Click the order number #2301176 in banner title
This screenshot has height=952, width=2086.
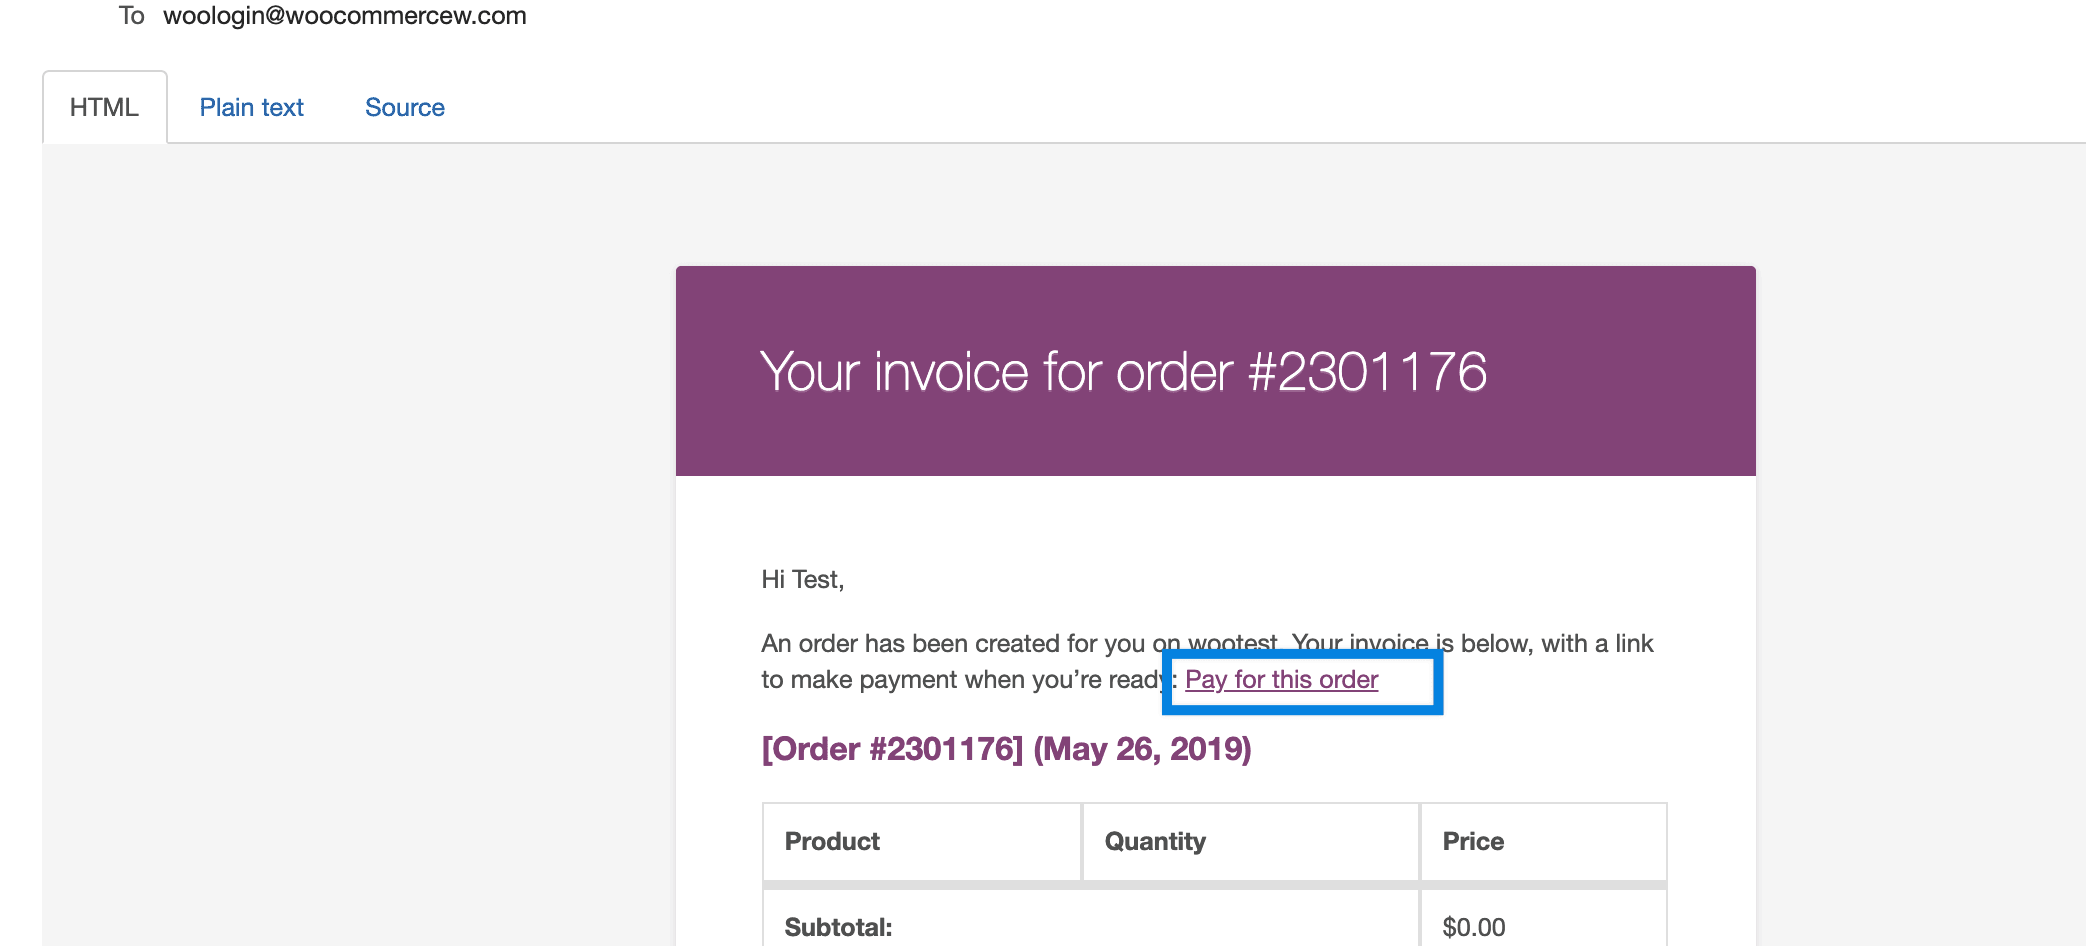click(1368, 372)
